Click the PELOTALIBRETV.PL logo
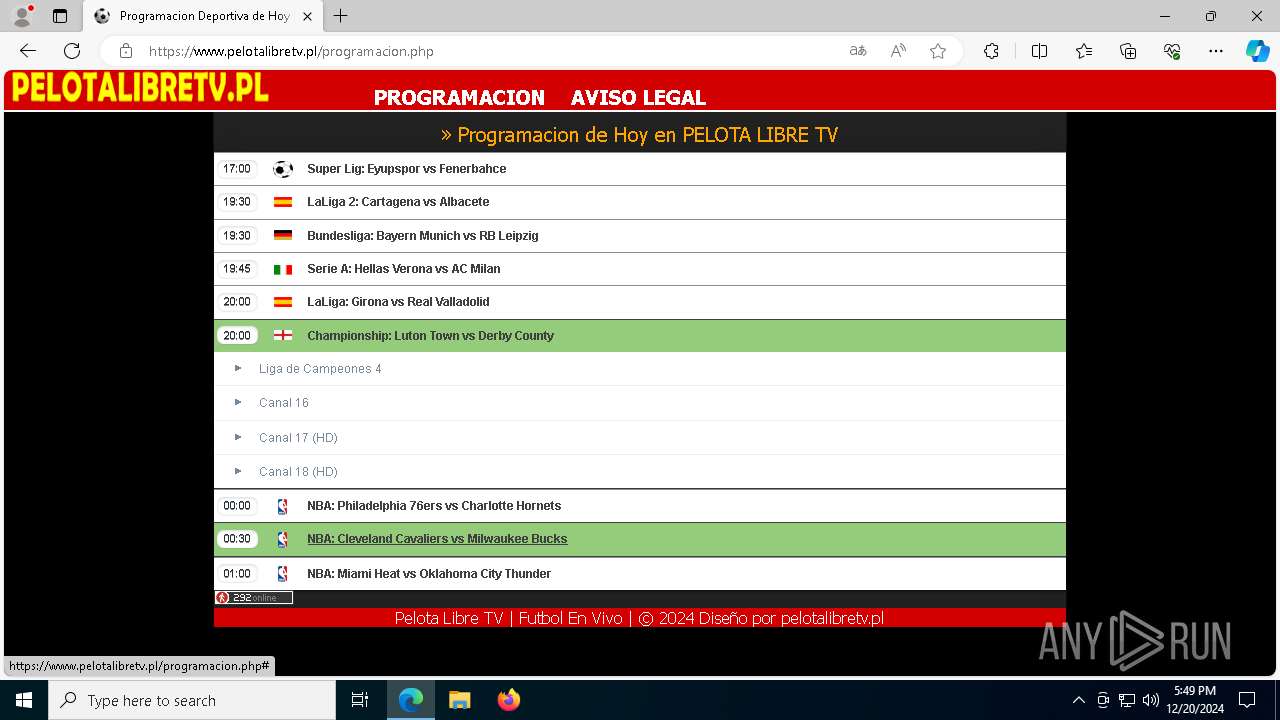The width and height of the screenshot is (1280, 720). (x=140, y=89)
